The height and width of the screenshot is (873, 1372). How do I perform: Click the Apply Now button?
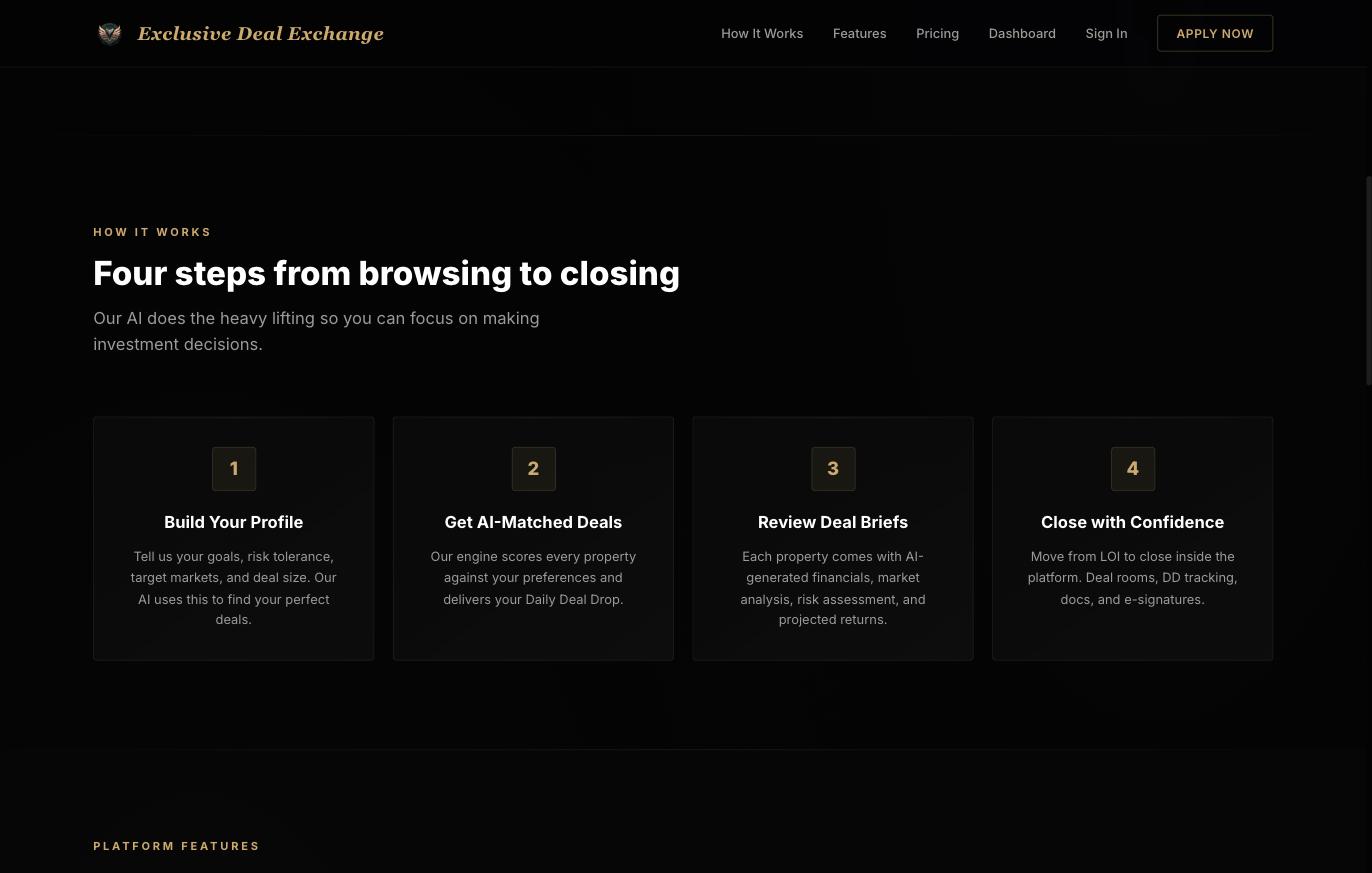point(1215,34)
